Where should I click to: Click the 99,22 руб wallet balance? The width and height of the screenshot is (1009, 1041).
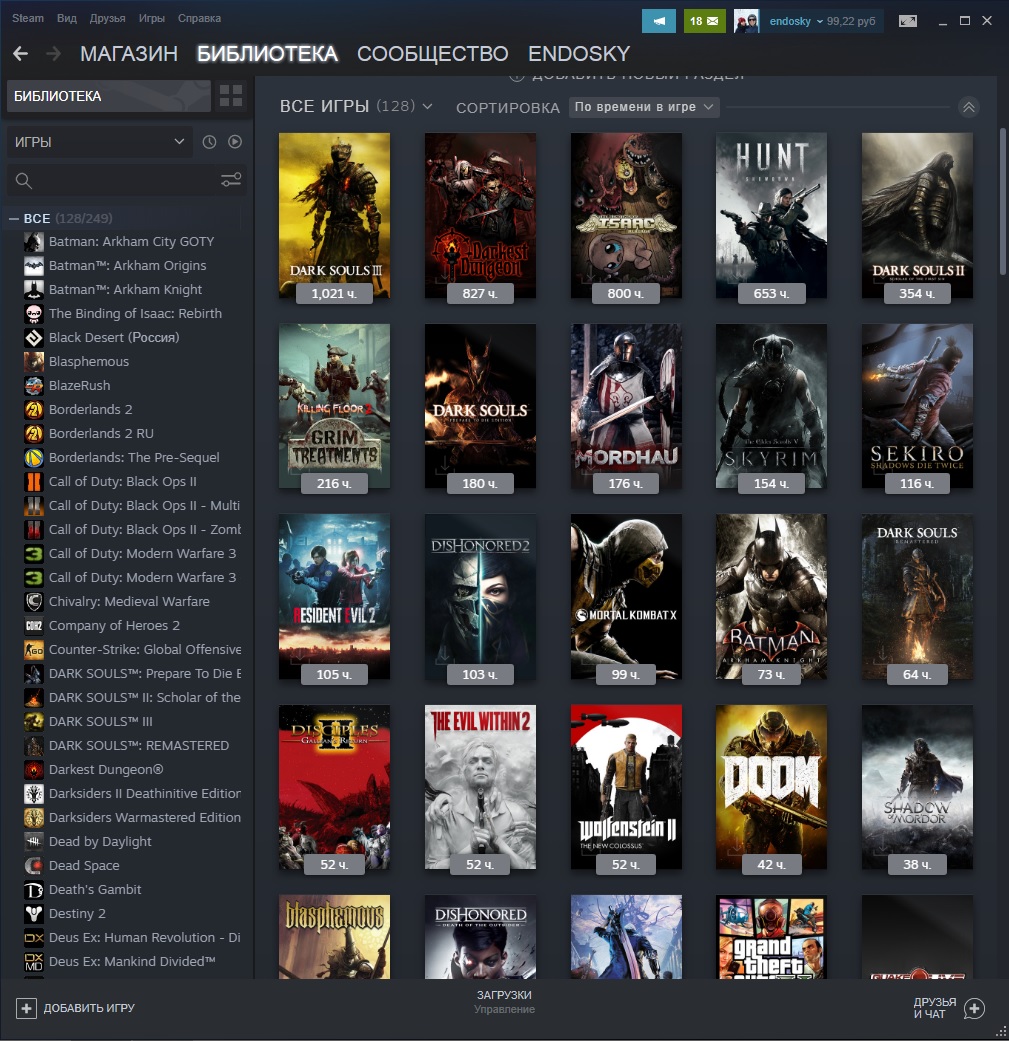851,21
